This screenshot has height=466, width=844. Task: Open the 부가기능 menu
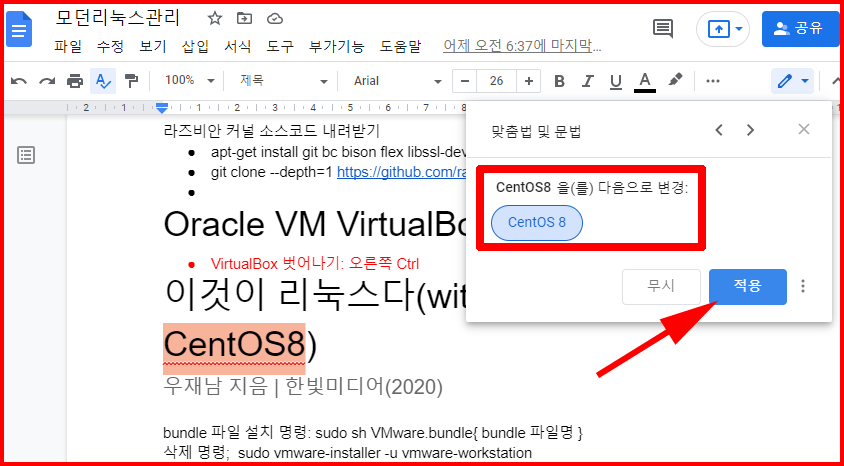(336, 46)
